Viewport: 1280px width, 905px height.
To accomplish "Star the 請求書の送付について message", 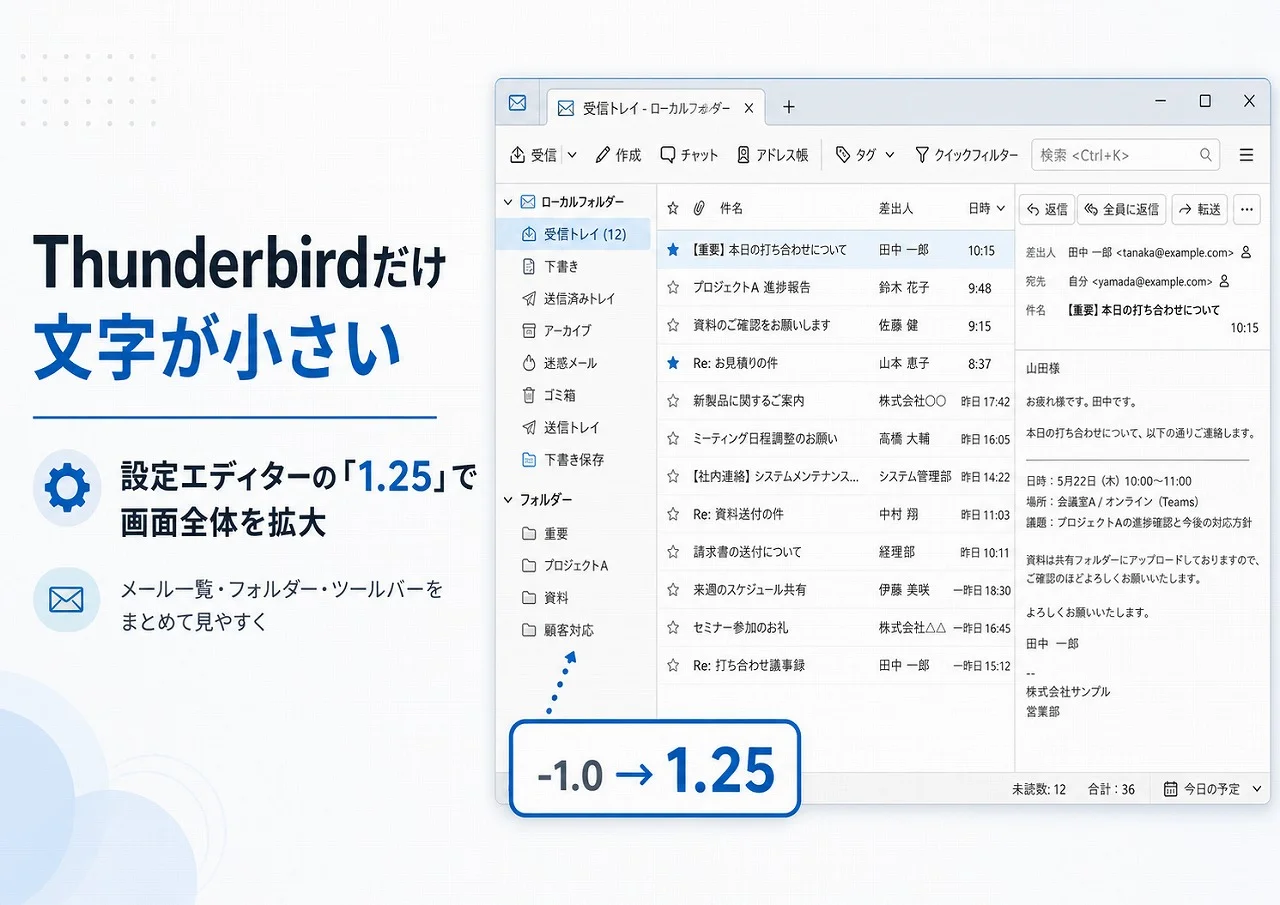I will [673, 552].
